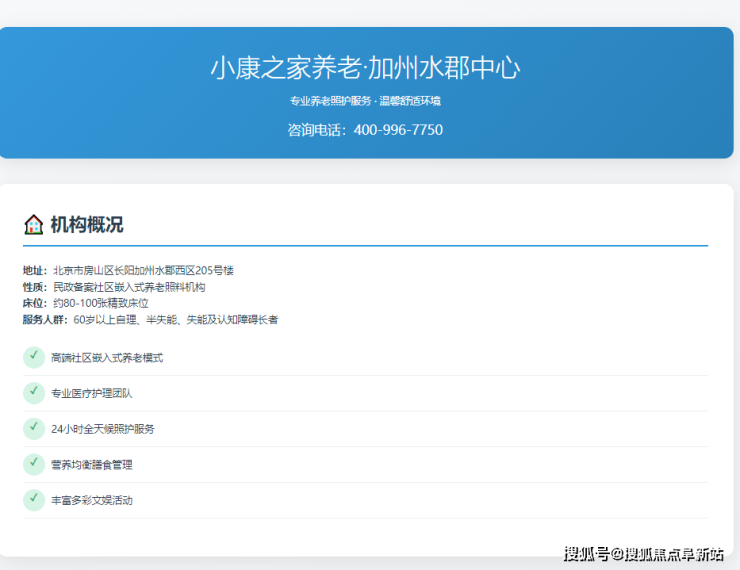Select the 营养均衡膳食管理 feature text
The image size is (740, 570).
click(92, 465)
